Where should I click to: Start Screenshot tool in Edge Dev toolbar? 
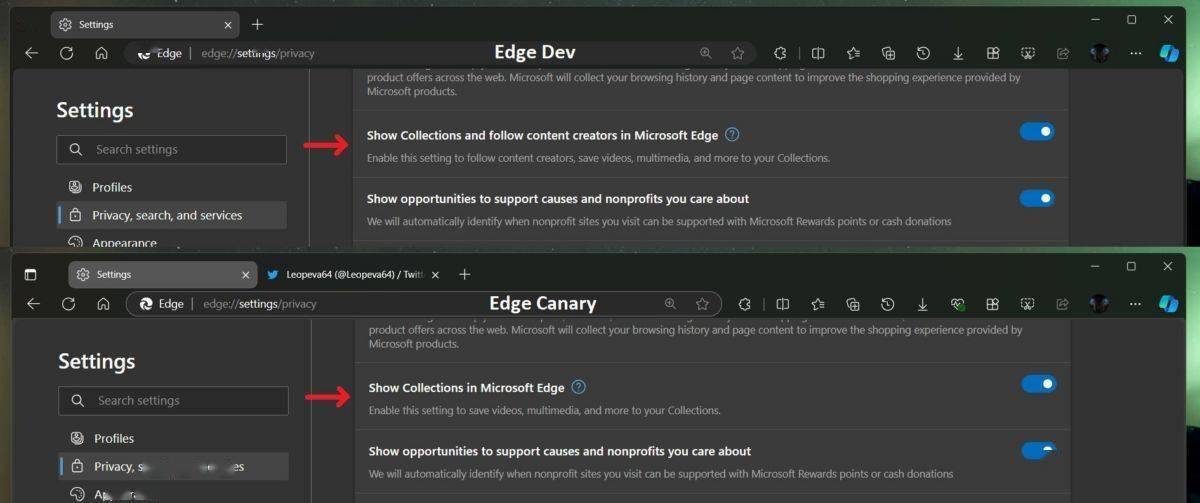click(1028, 53)
